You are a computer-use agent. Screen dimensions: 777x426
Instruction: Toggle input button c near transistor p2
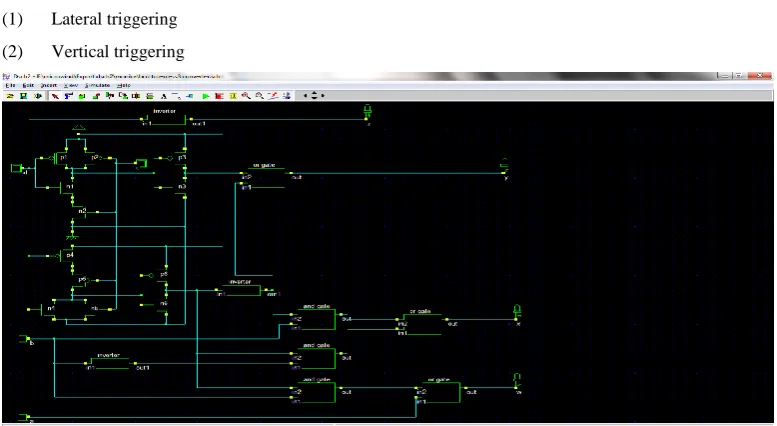pos(141,163)
